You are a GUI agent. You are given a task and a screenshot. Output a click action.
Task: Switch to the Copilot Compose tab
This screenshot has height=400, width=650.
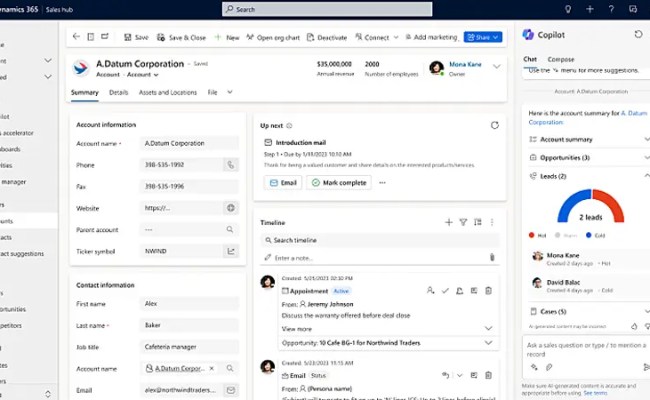(x=561, y=59)
